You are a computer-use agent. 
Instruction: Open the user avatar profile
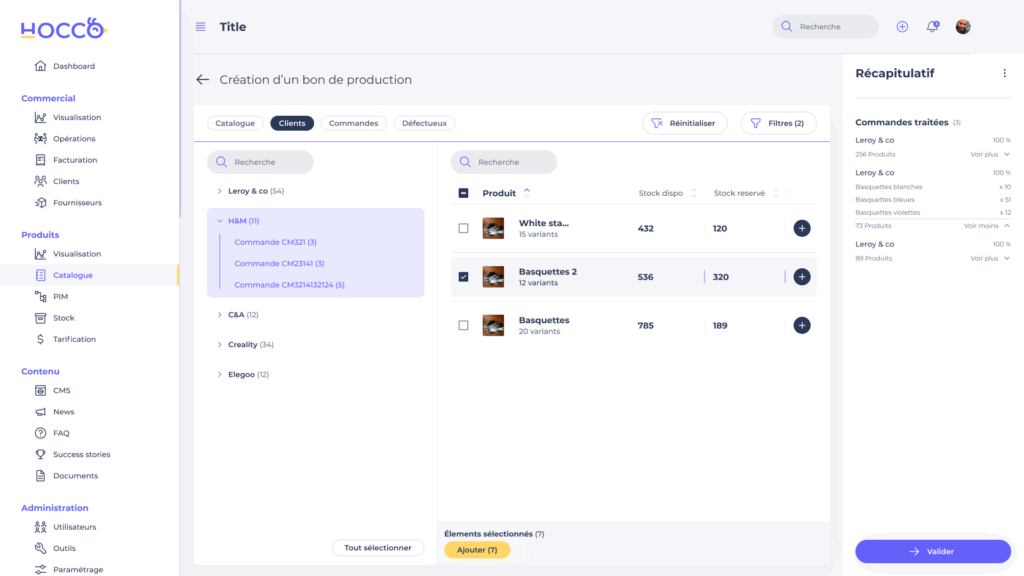point(963,27)
